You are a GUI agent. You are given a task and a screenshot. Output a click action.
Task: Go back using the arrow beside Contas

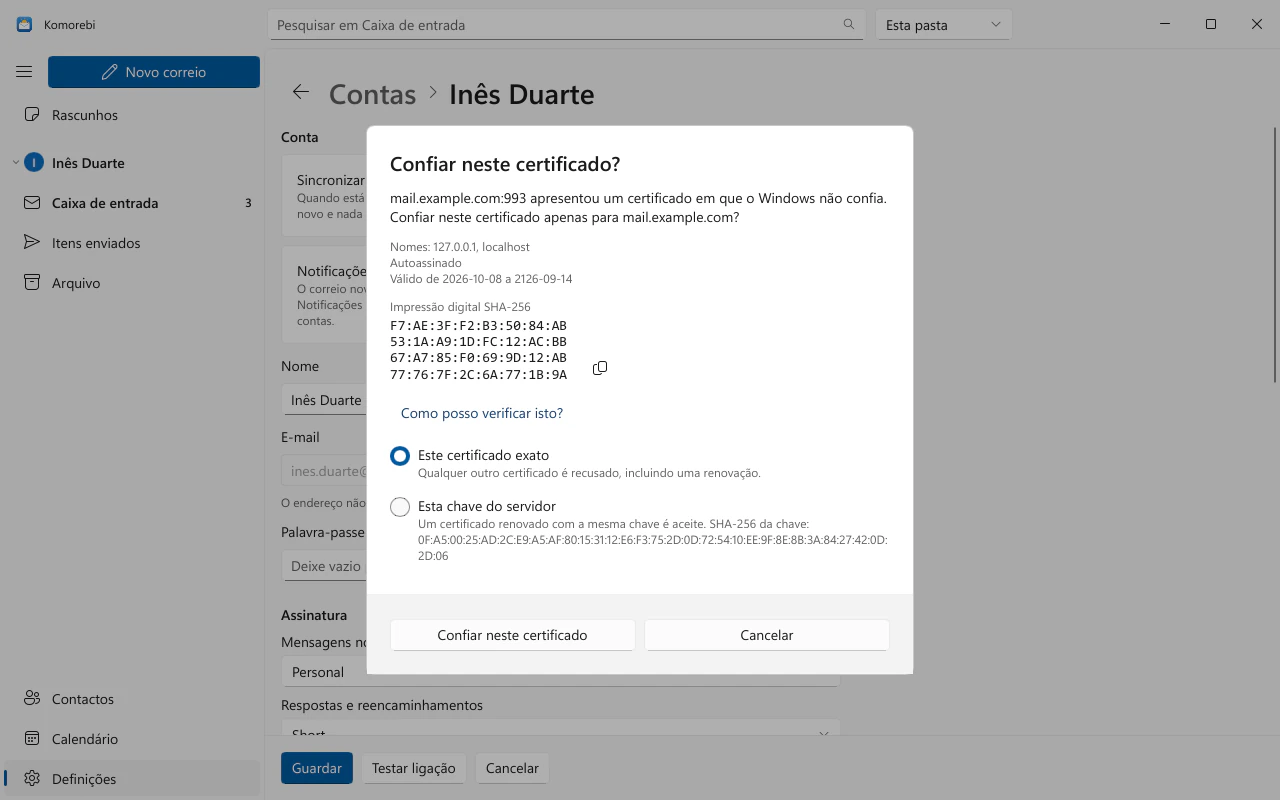pos(300,92)
